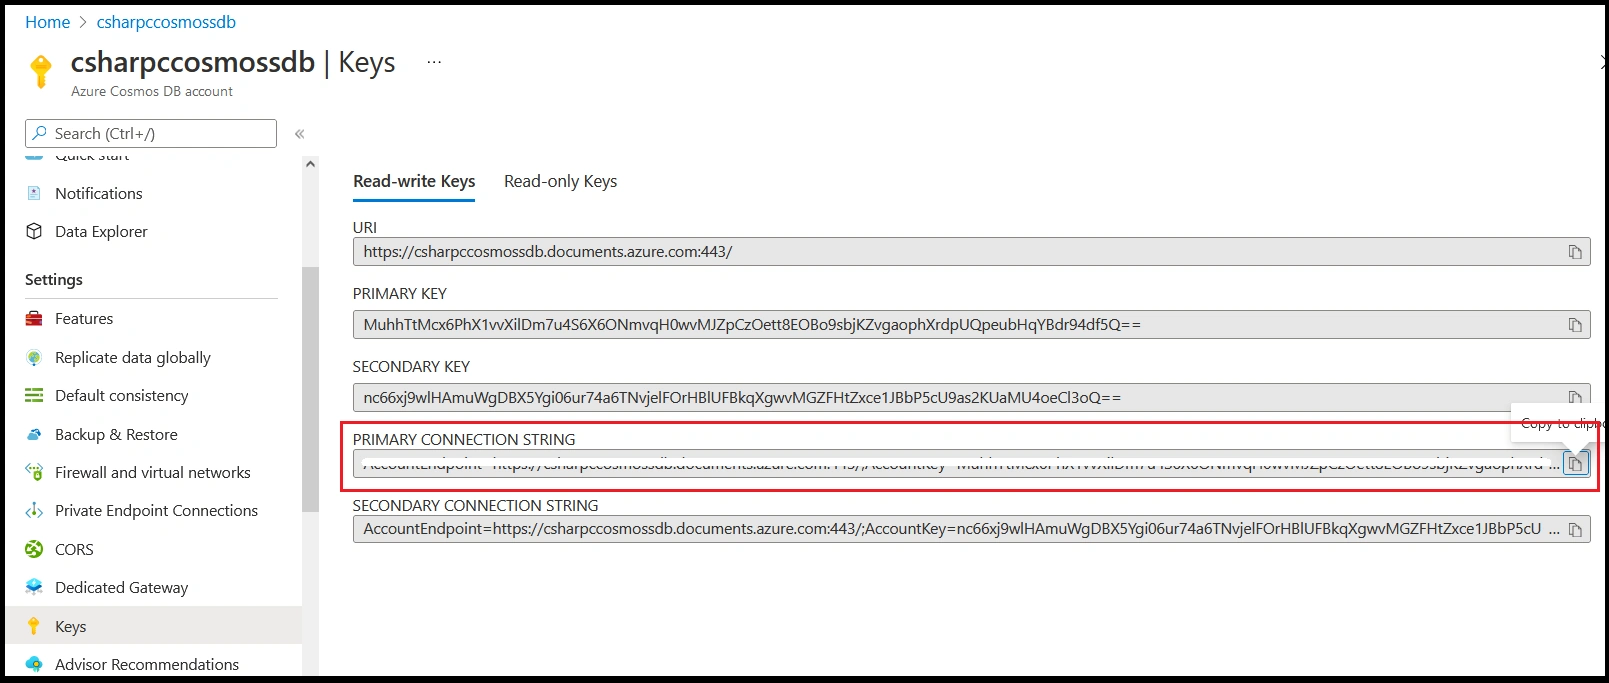
Task: Open Data Explorer in the sidebar
Action: point(101,231)
